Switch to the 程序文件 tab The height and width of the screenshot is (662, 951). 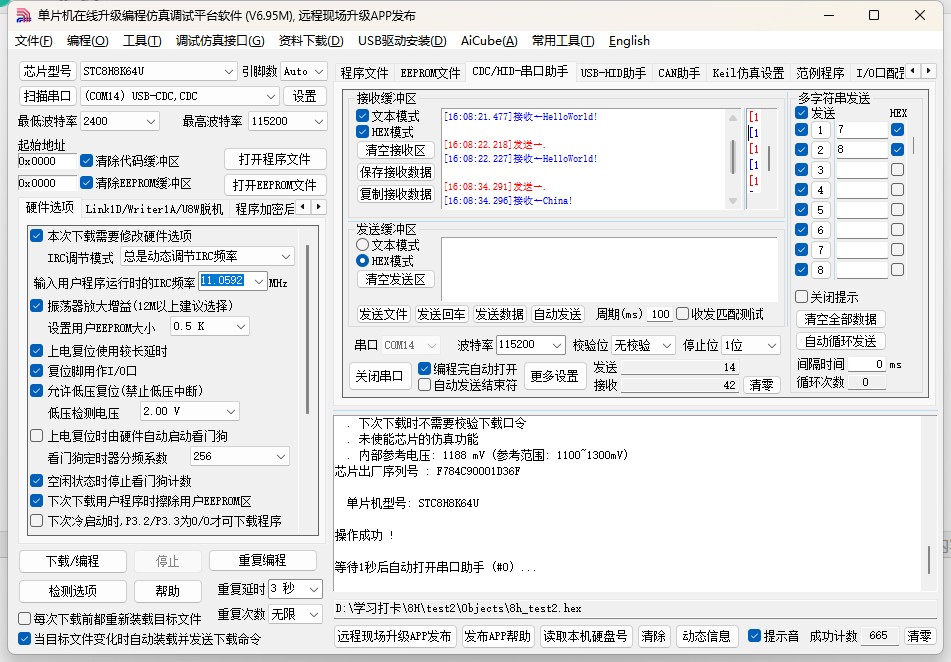[364, 73]
